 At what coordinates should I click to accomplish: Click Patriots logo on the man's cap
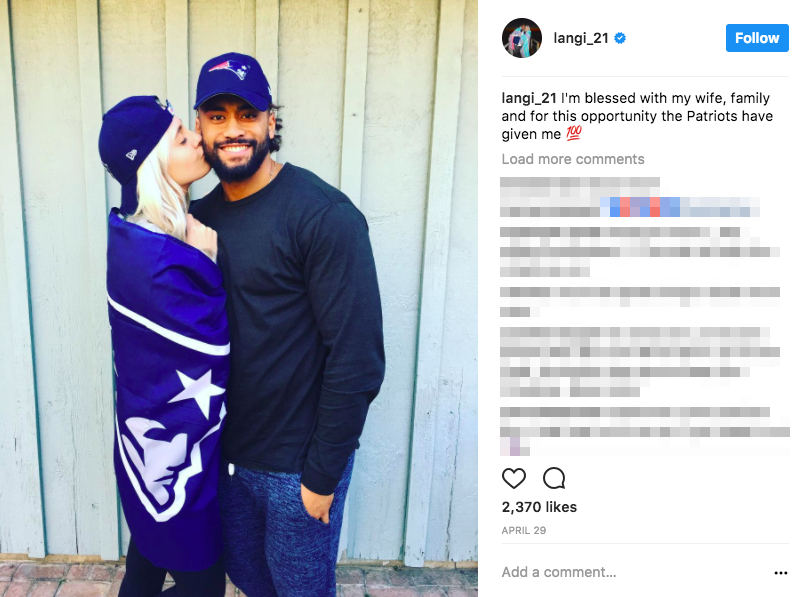pos(231,68)
